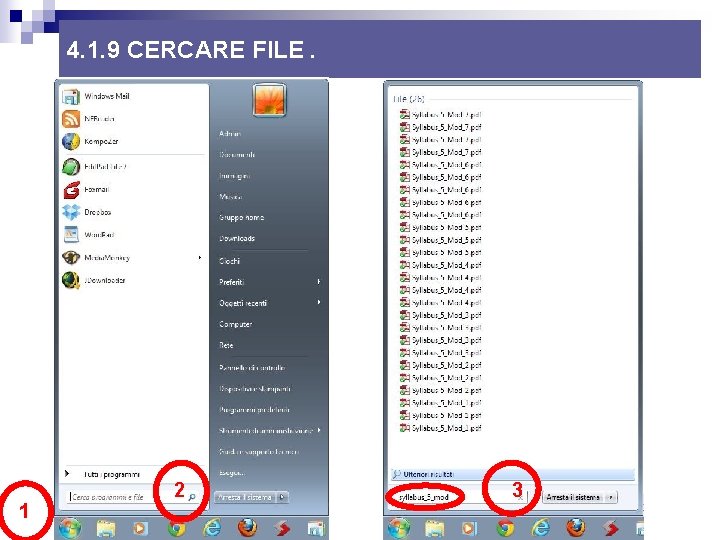
Task: Launch EditPad Lite 7
Action: 95,167
